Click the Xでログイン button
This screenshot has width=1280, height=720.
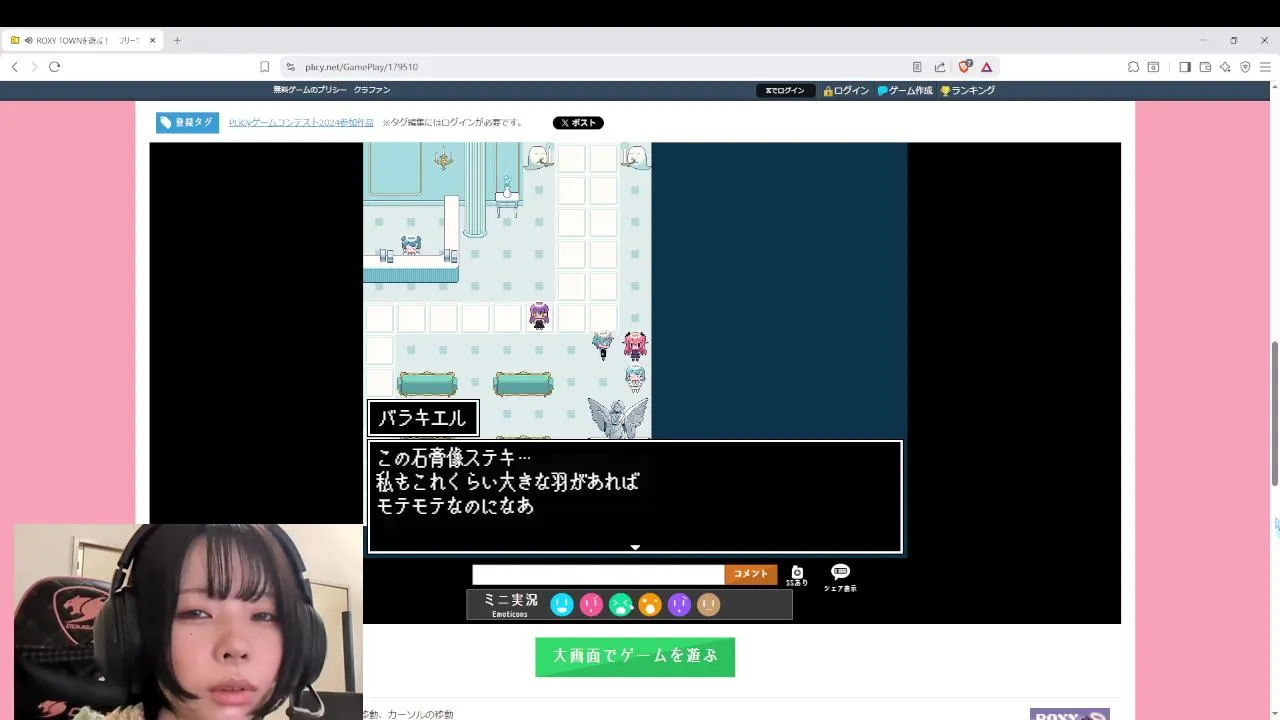click(x=785, y=90)
